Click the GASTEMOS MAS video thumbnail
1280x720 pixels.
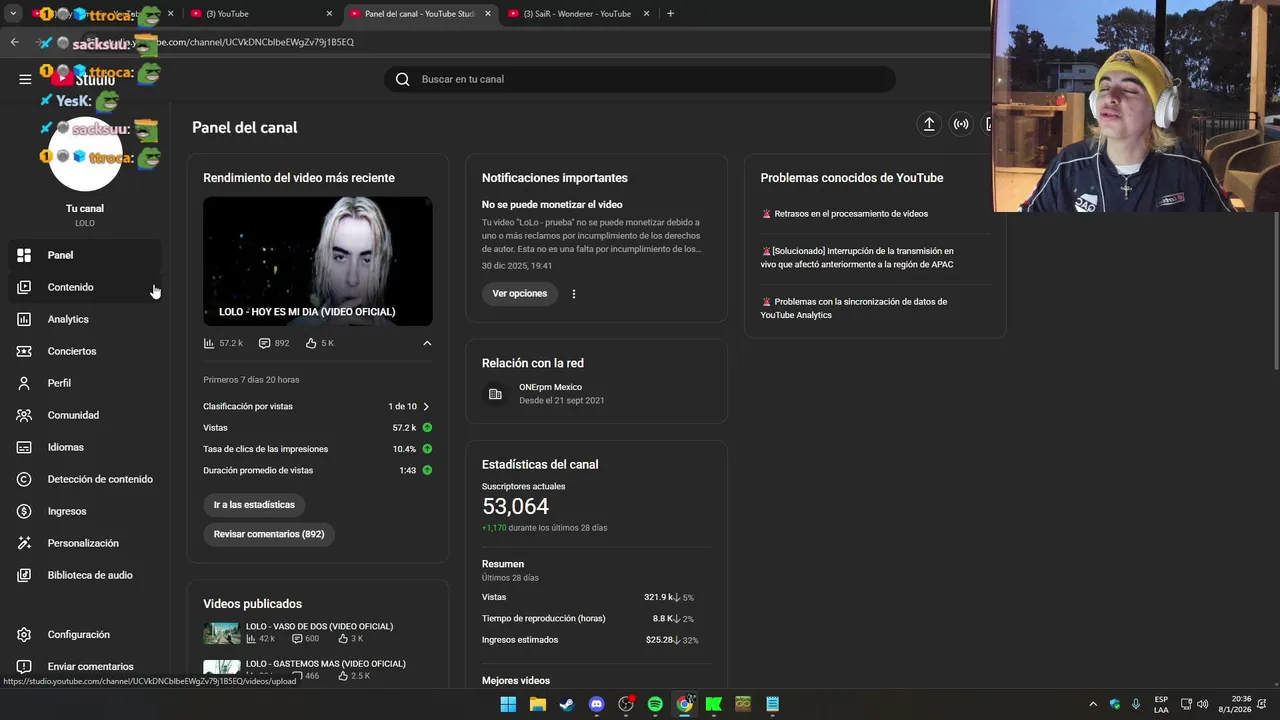222,667
